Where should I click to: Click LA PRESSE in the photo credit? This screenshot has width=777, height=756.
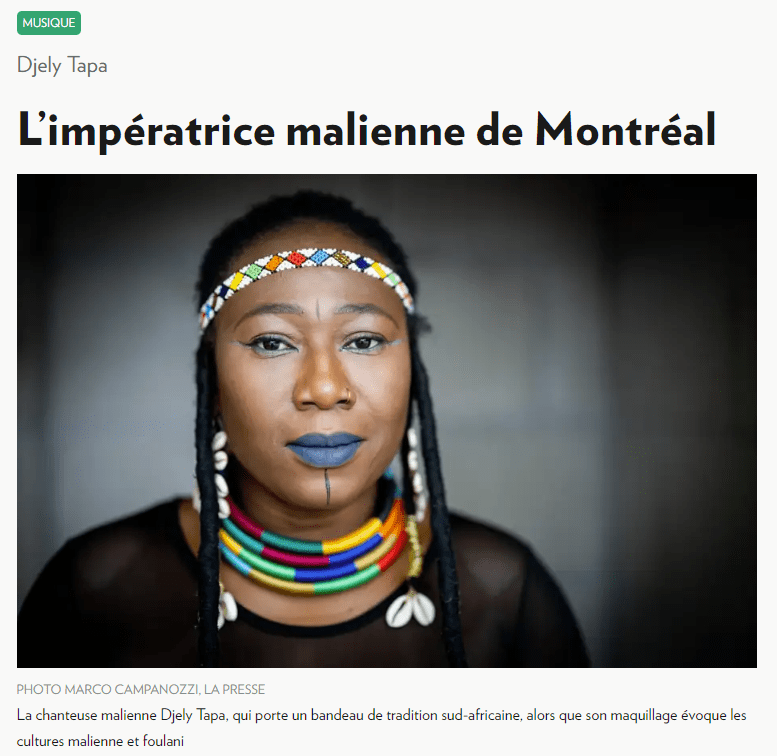coord(234,690)
